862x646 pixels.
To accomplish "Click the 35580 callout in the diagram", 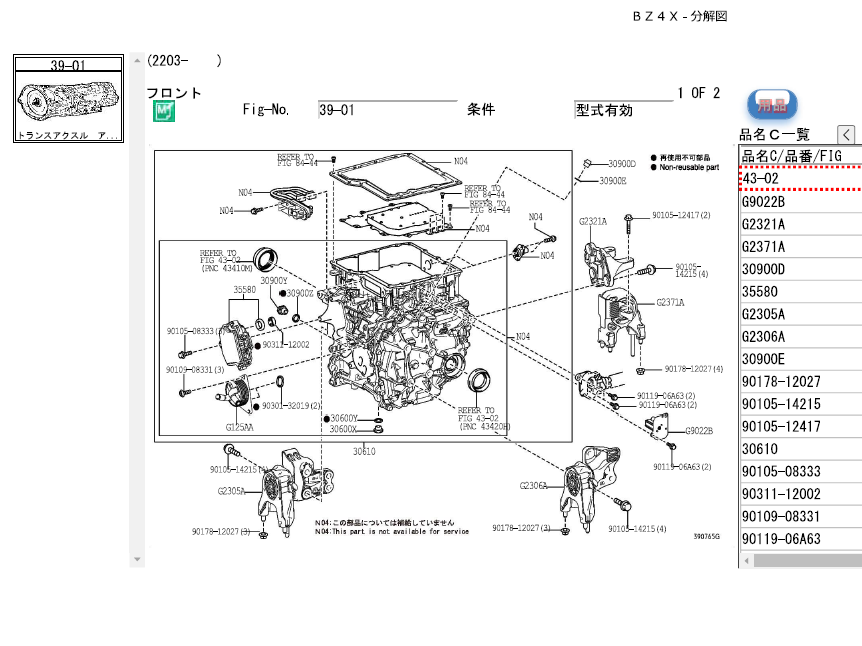I will 245,290.
